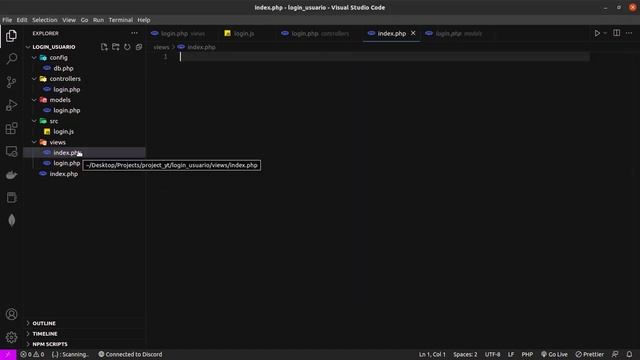Open login.php under views folder

(67, 163)
